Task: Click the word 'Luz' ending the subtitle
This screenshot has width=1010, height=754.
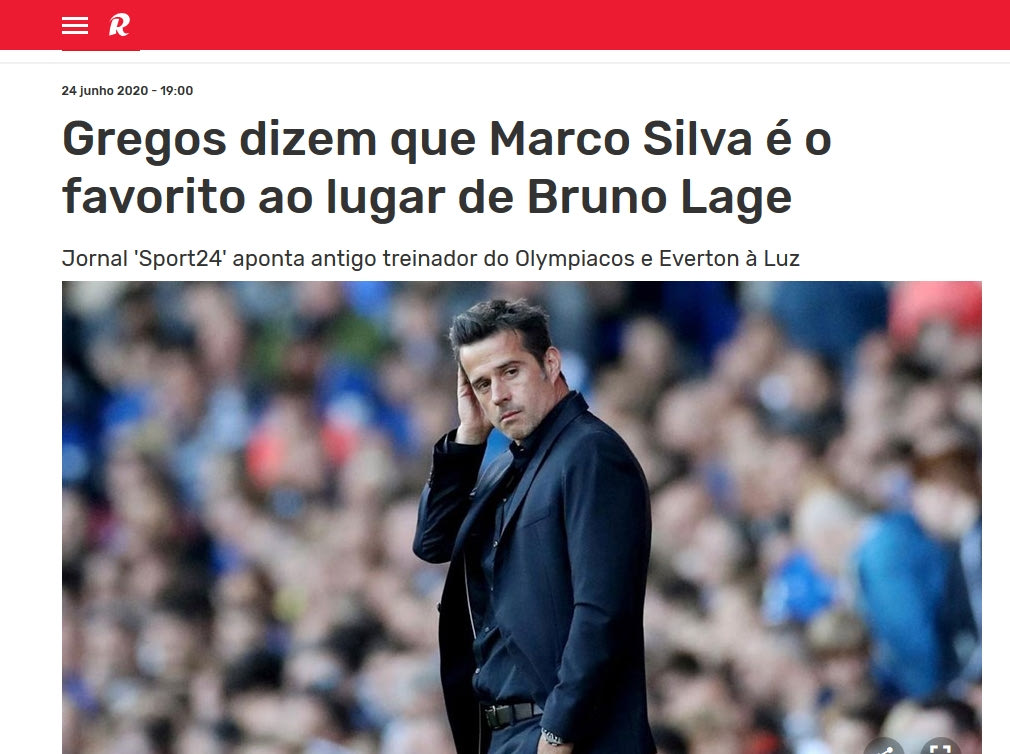Action: (x=781, y=259)
